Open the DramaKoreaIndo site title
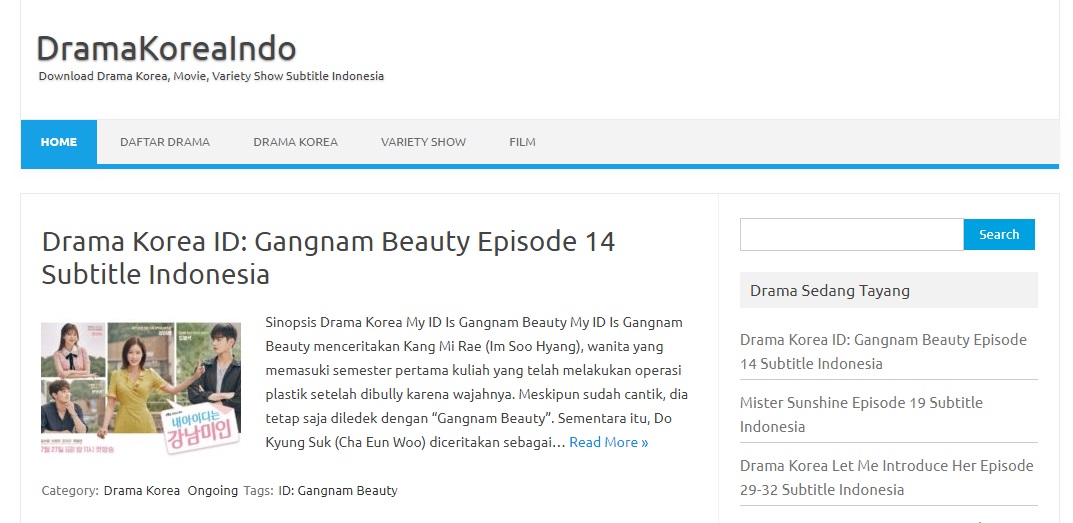 166,49
